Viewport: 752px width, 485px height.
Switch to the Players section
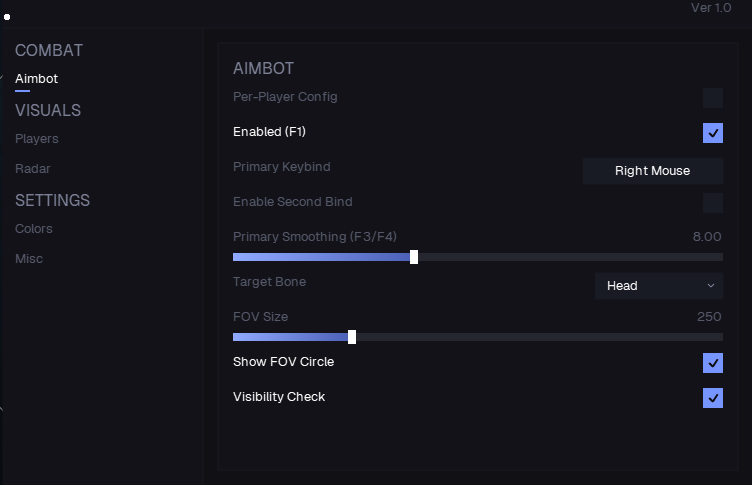(x=37, y=139)
